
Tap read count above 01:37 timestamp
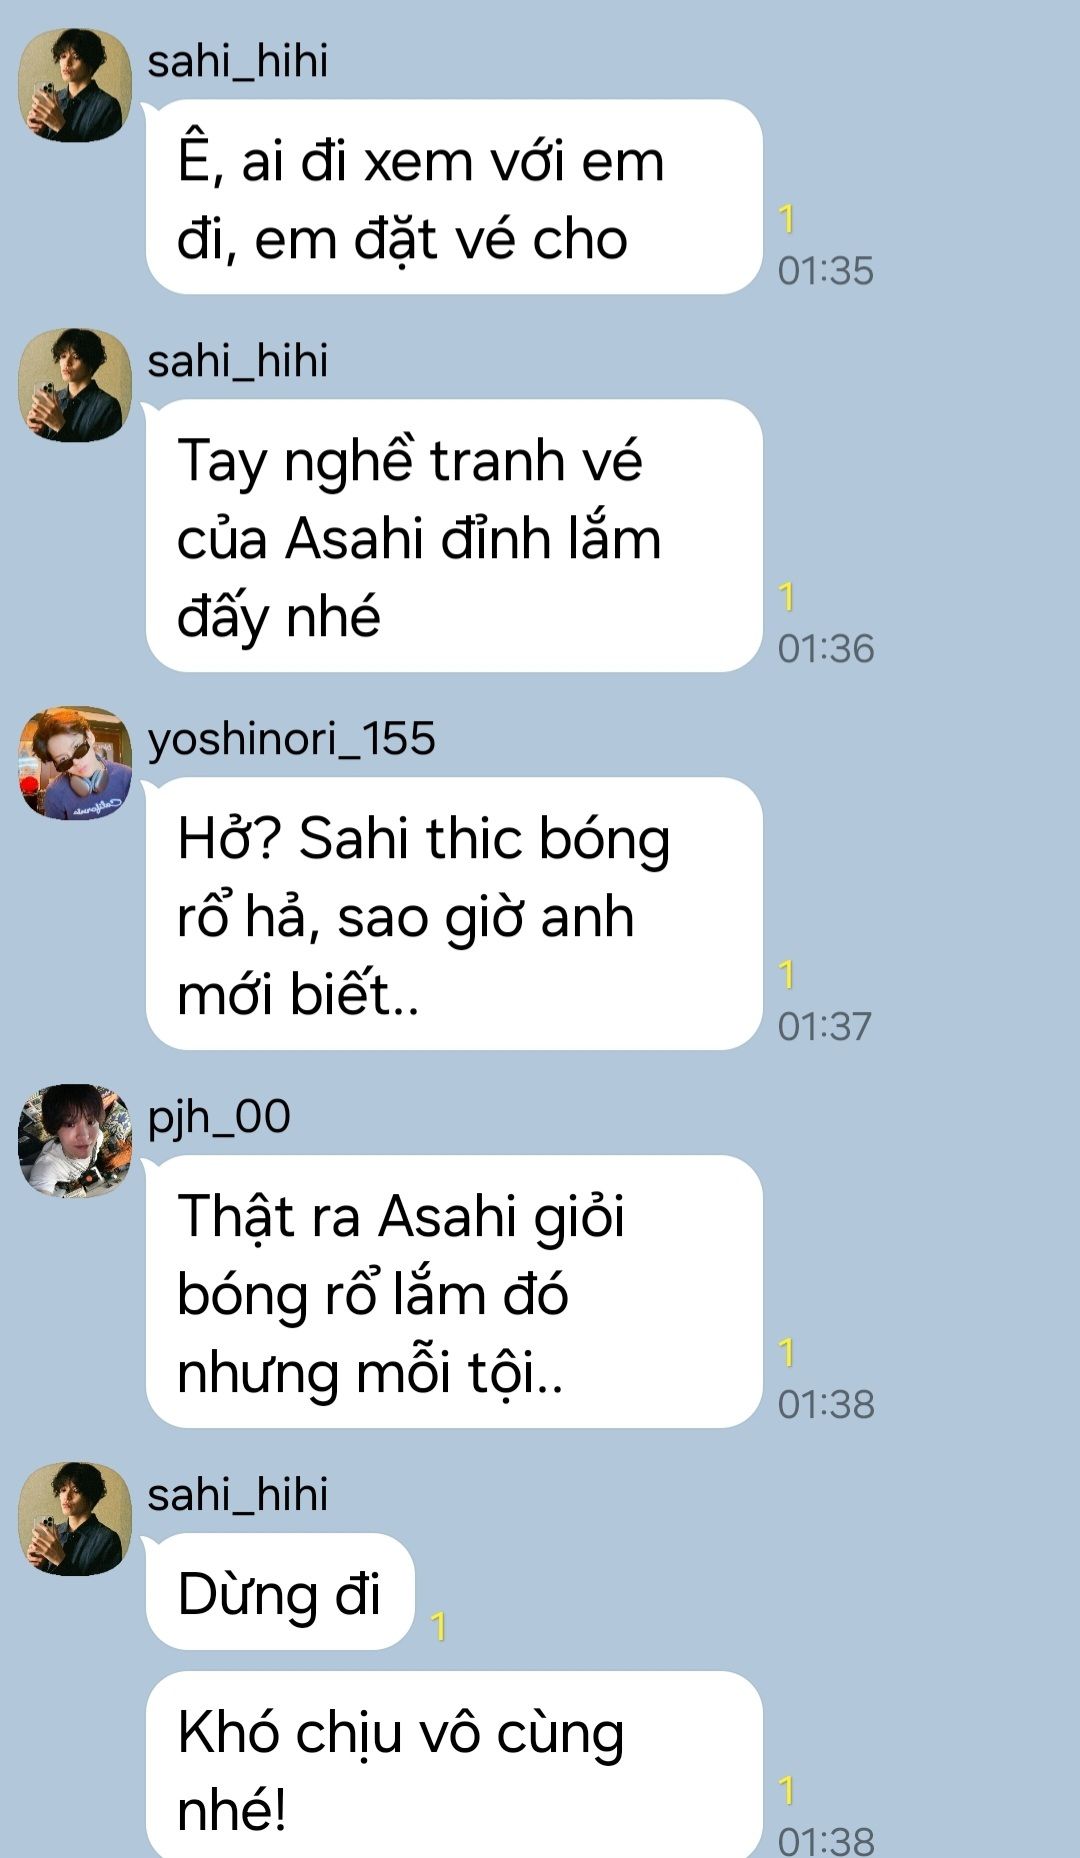[787, 974]
